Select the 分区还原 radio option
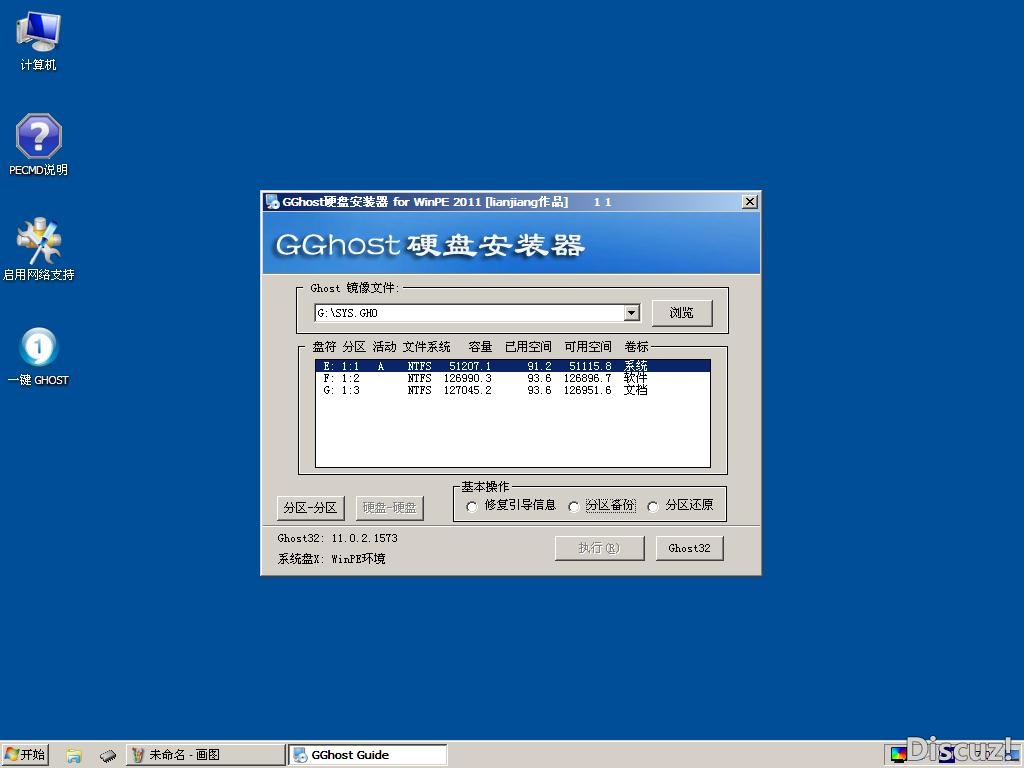The height and width of the screenshot is (768, 1024). 652,506
